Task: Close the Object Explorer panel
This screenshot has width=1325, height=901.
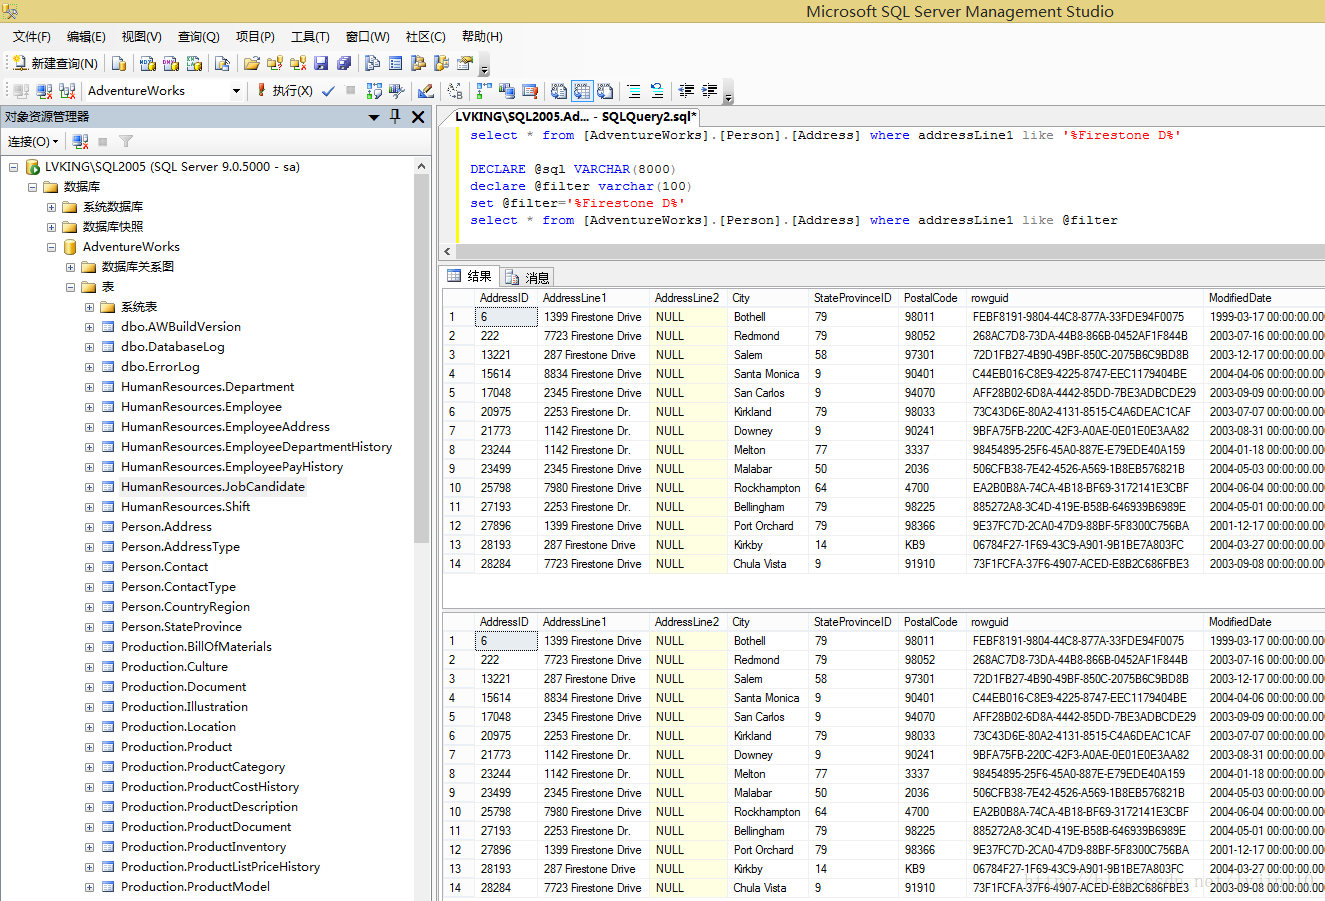Action: point(418,117)
